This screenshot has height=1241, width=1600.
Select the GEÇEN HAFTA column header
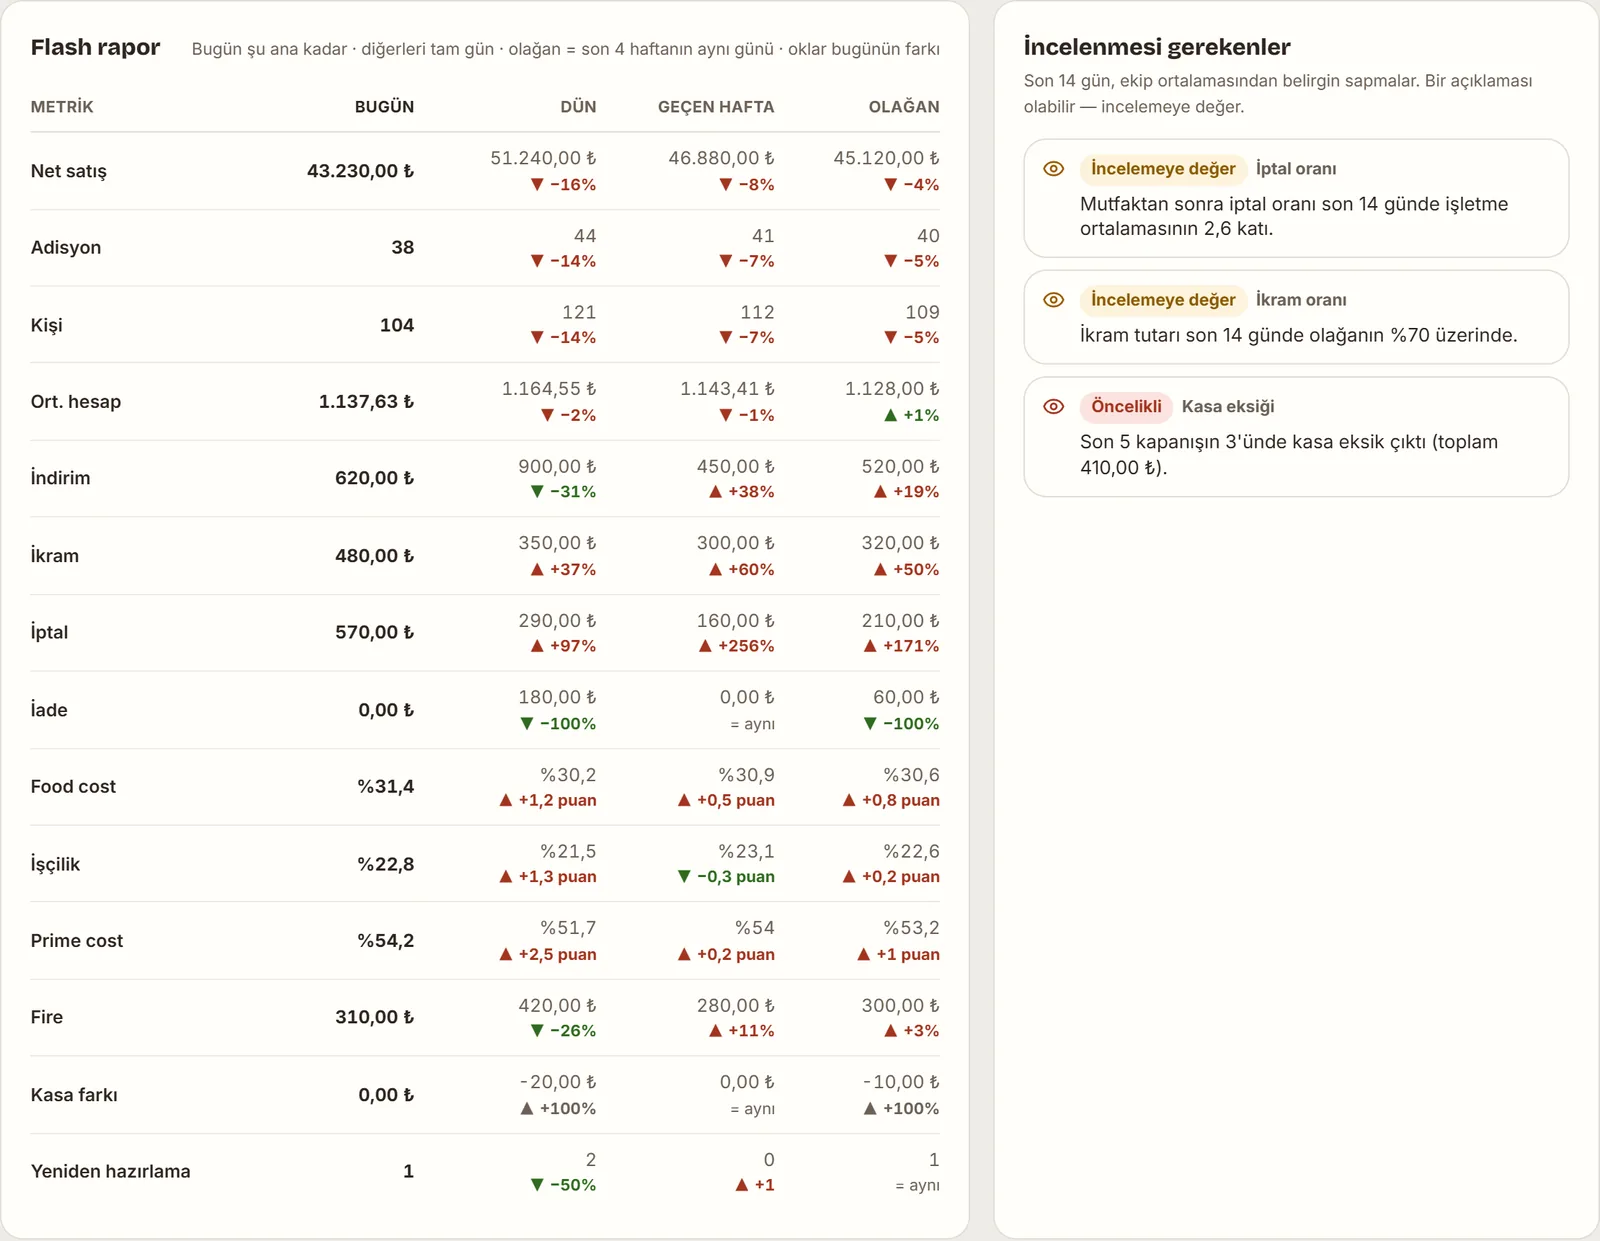click(716, 107)
